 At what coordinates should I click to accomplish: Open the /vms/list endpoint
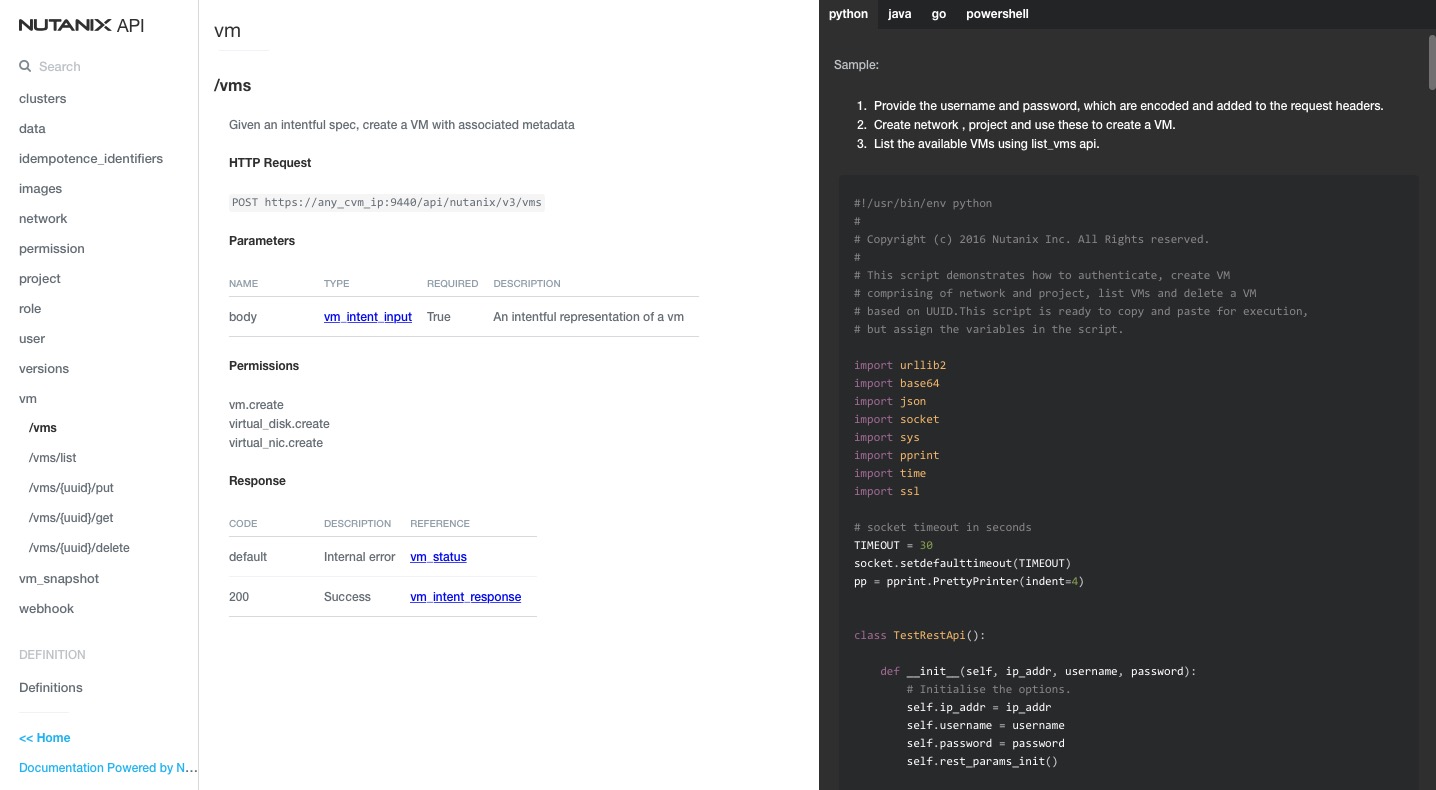pyautogui.click(x=53, y=458)
